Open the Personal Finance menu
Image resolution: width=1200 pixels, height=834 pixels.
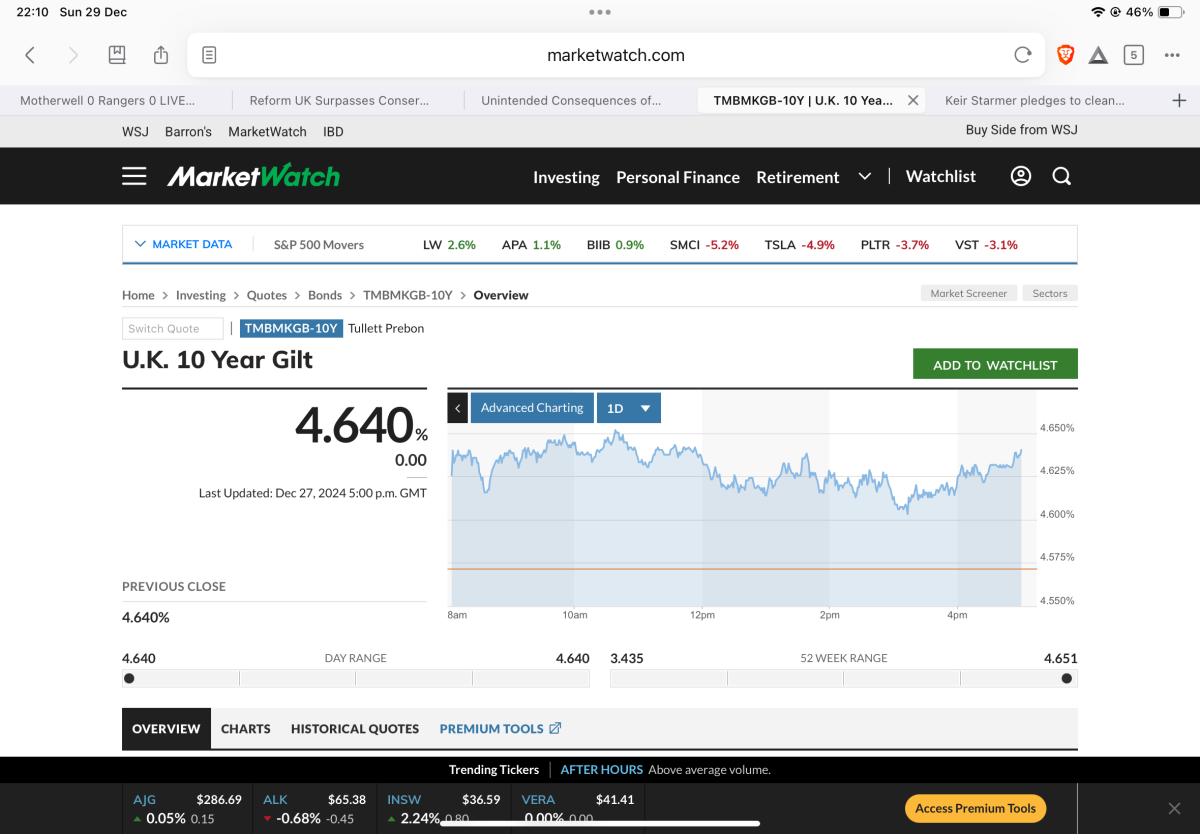coord(678,177)
